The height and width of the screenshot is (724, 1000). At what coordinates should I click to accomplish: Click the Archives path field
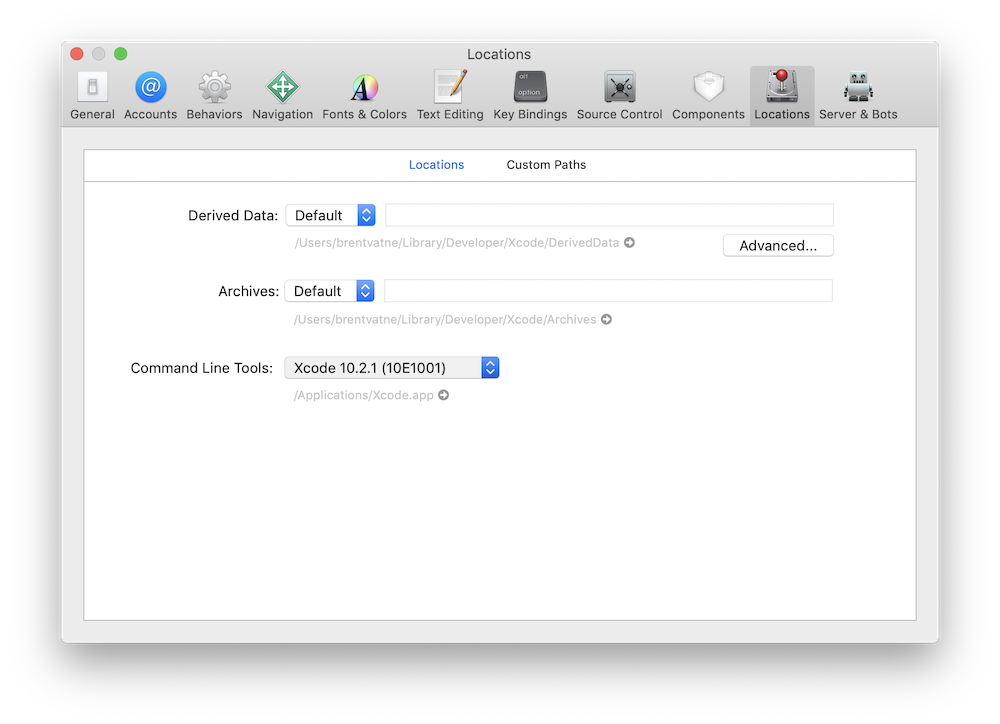pyautogui.click(x=608, y=291)
